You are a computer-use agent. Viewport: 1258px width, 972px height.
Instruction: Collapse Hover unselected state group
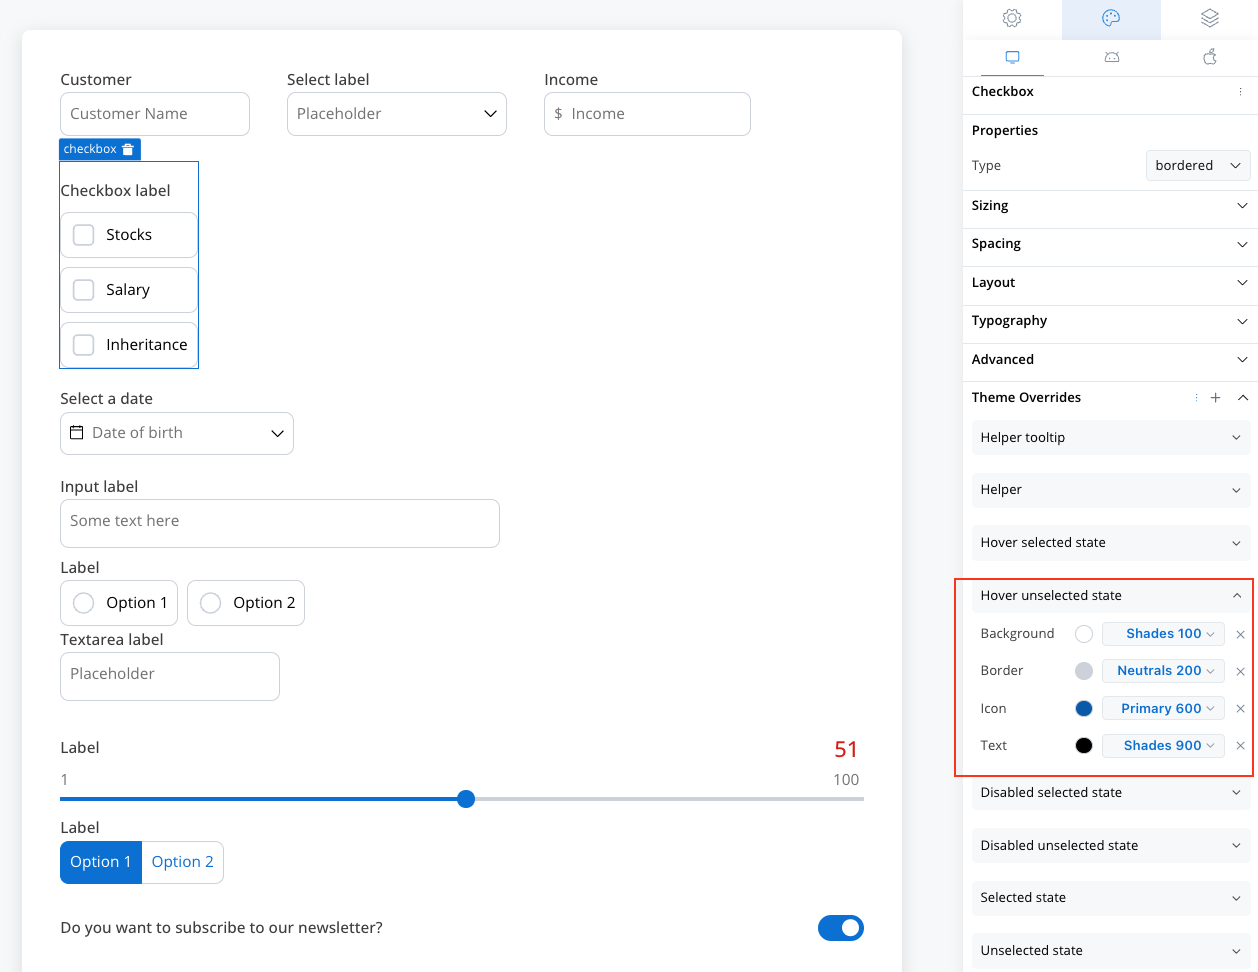pyautogui.click(x=1111, y=596)
